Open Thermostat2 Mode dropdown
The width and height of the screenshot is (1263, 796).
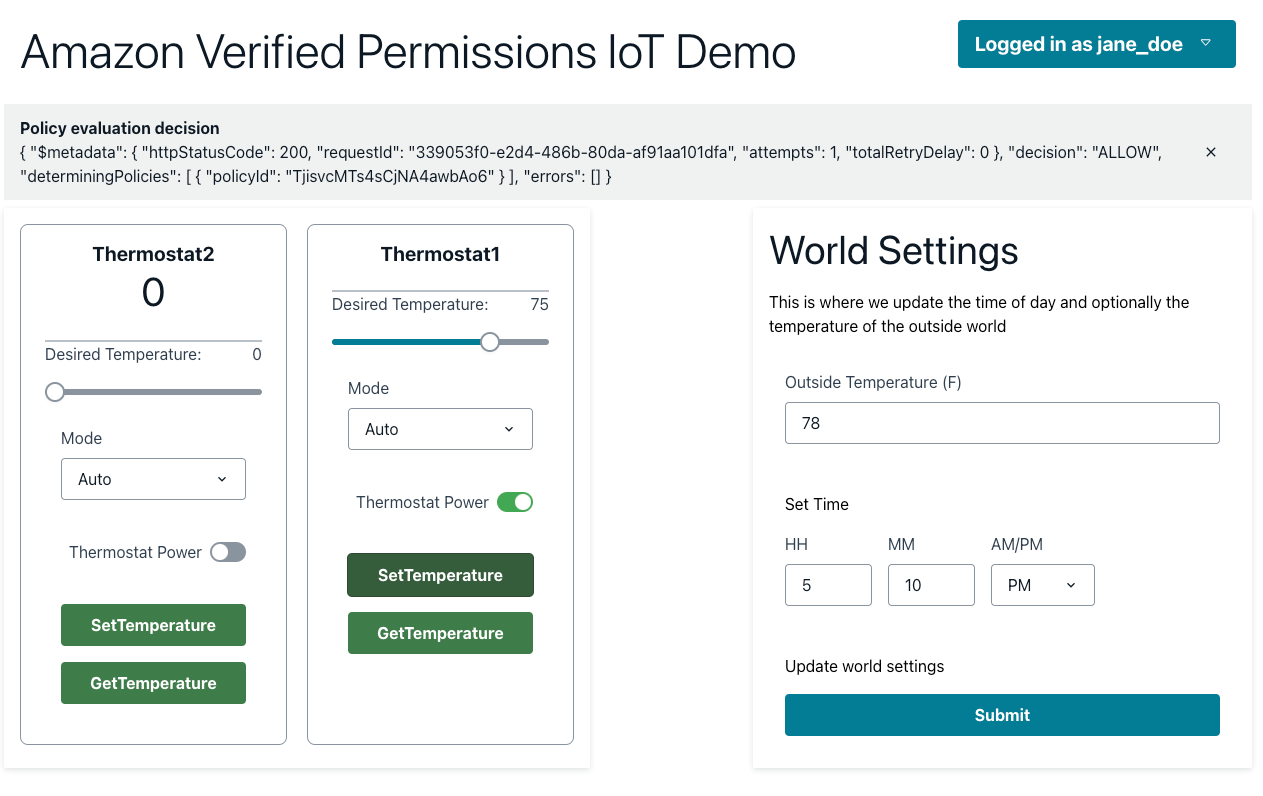pyautogui.click(x=153, y=479)
